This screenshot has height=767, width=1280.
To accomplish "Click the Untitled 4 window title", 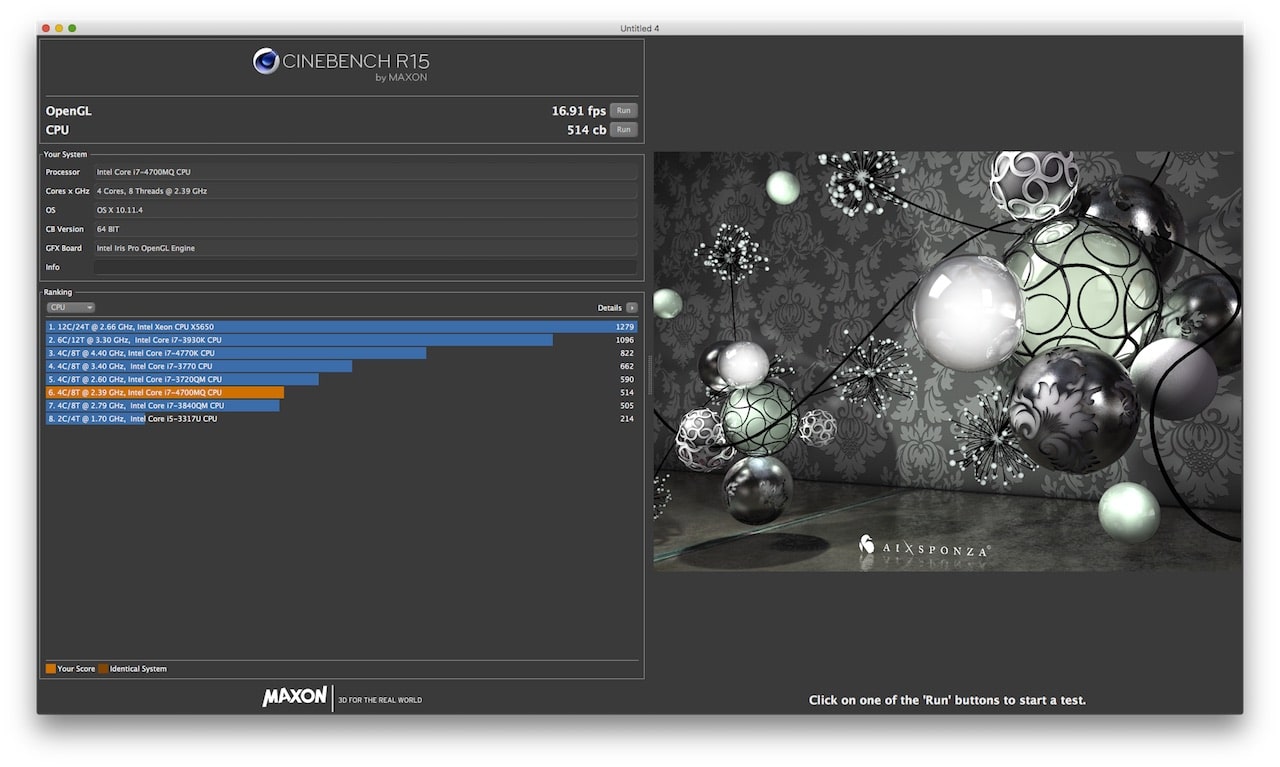I will tap(640, 28).
